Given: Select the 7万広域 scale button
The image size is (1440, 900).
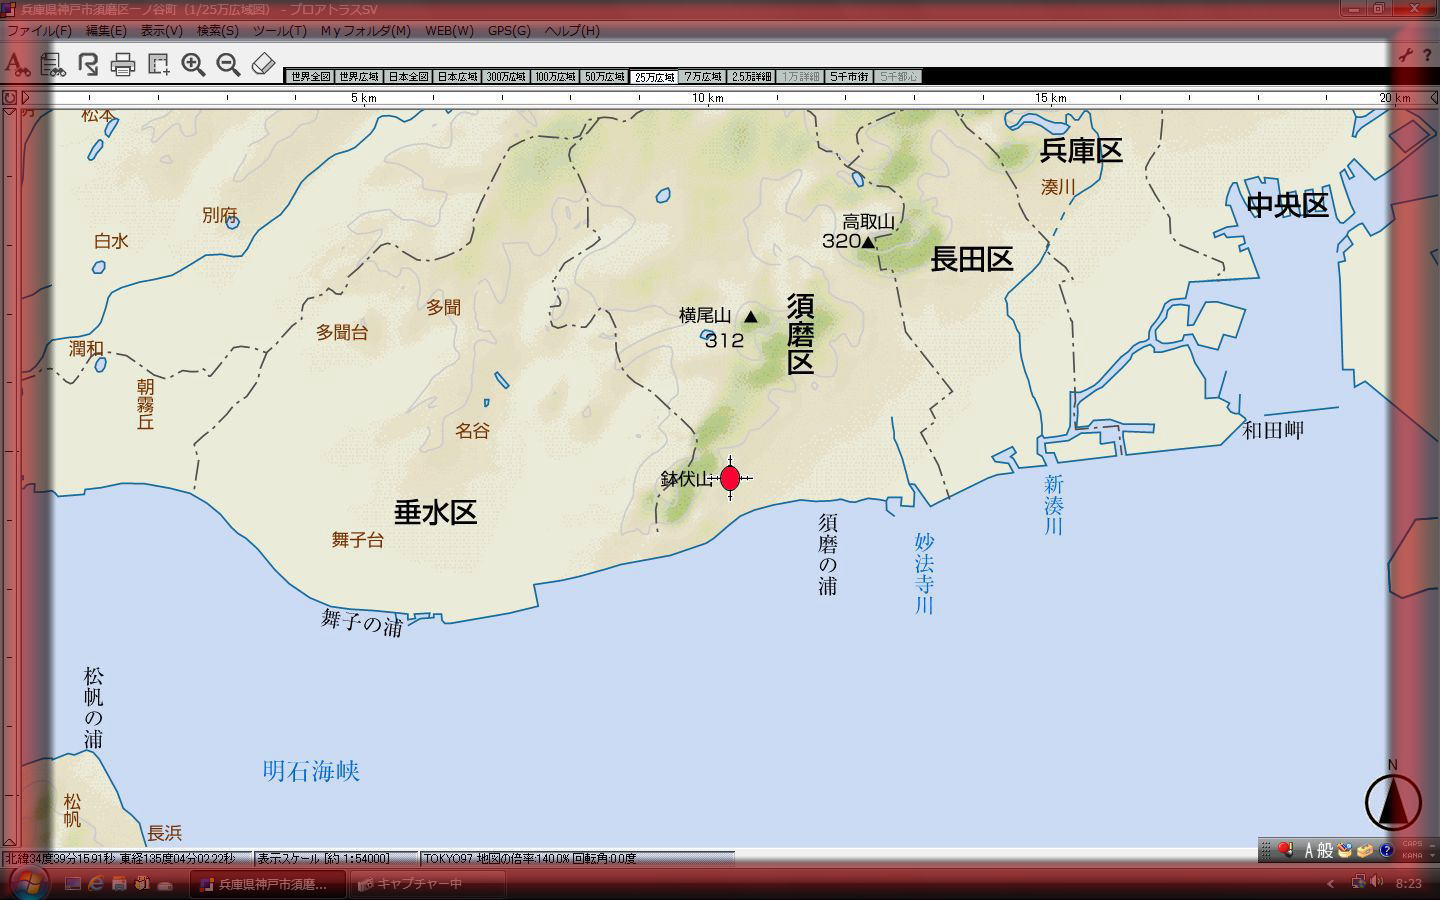Looking at the screenshot, I should point(703,77).
